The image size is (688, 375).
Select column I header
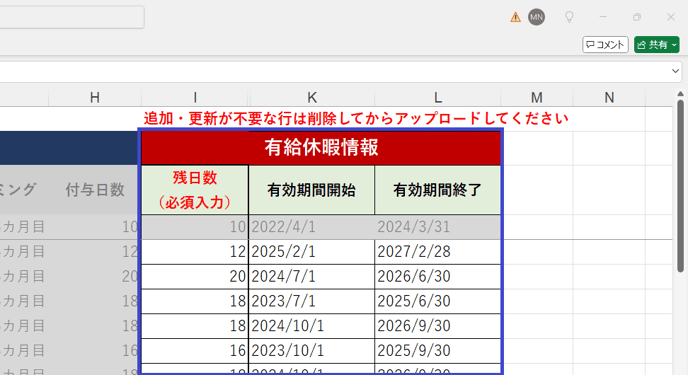(x=195, y=97)
